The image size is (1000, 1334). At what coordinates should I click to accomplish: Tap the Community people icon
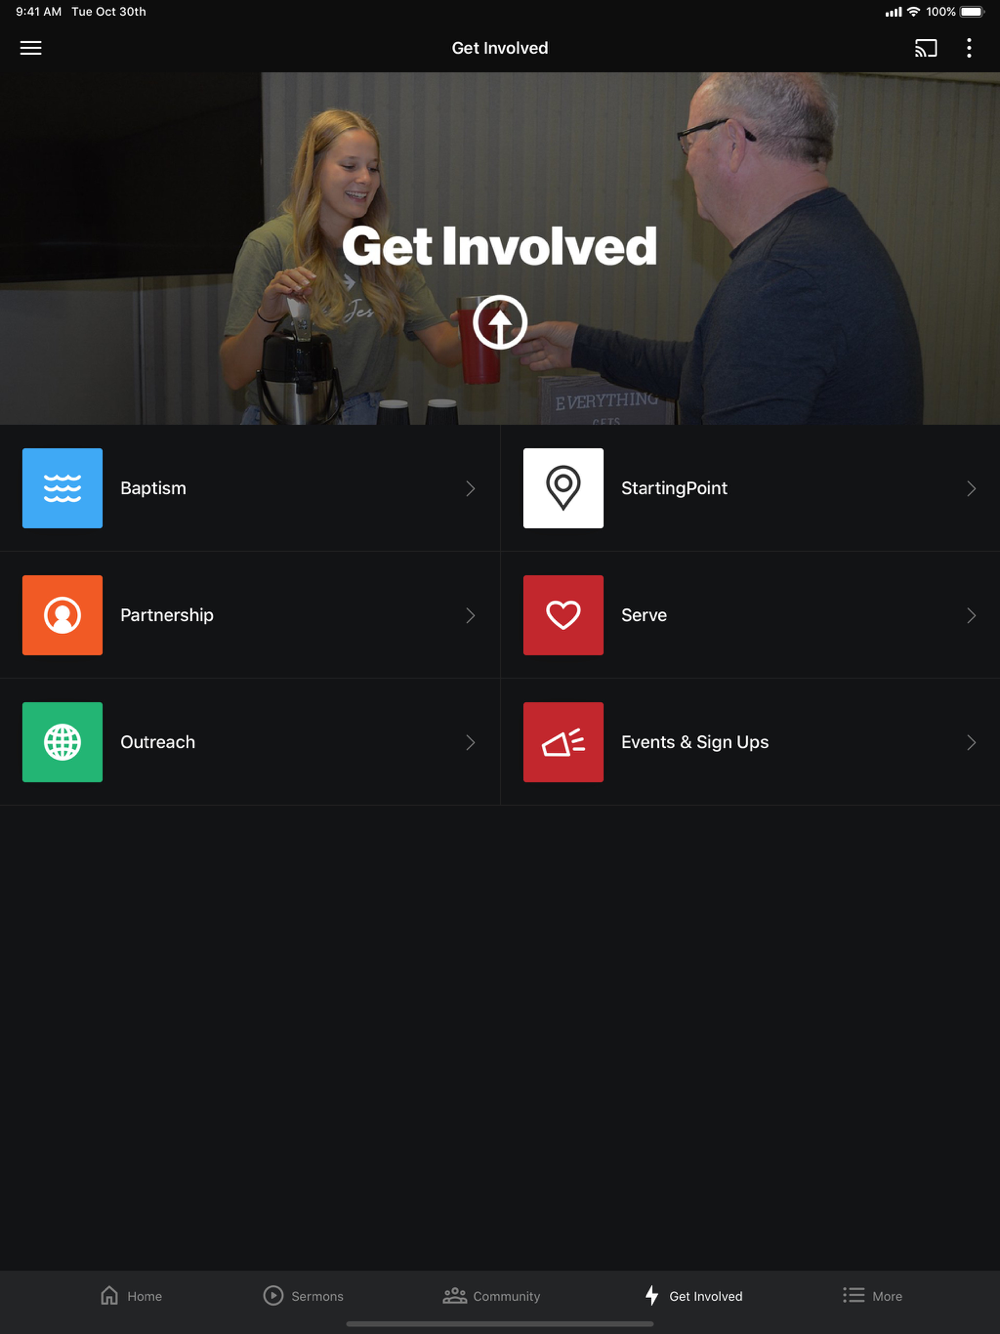455,1295
